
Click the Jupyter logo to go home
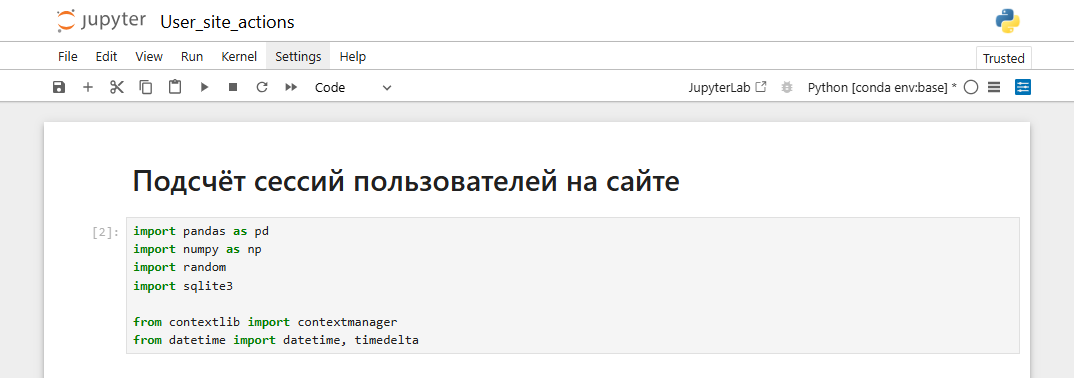(101, 21)
